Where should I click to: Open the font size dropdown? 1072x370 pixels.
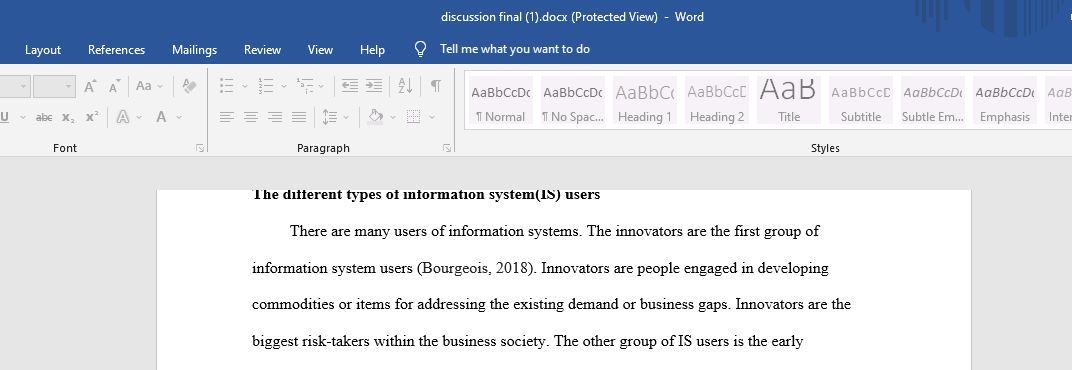(68, 86)
